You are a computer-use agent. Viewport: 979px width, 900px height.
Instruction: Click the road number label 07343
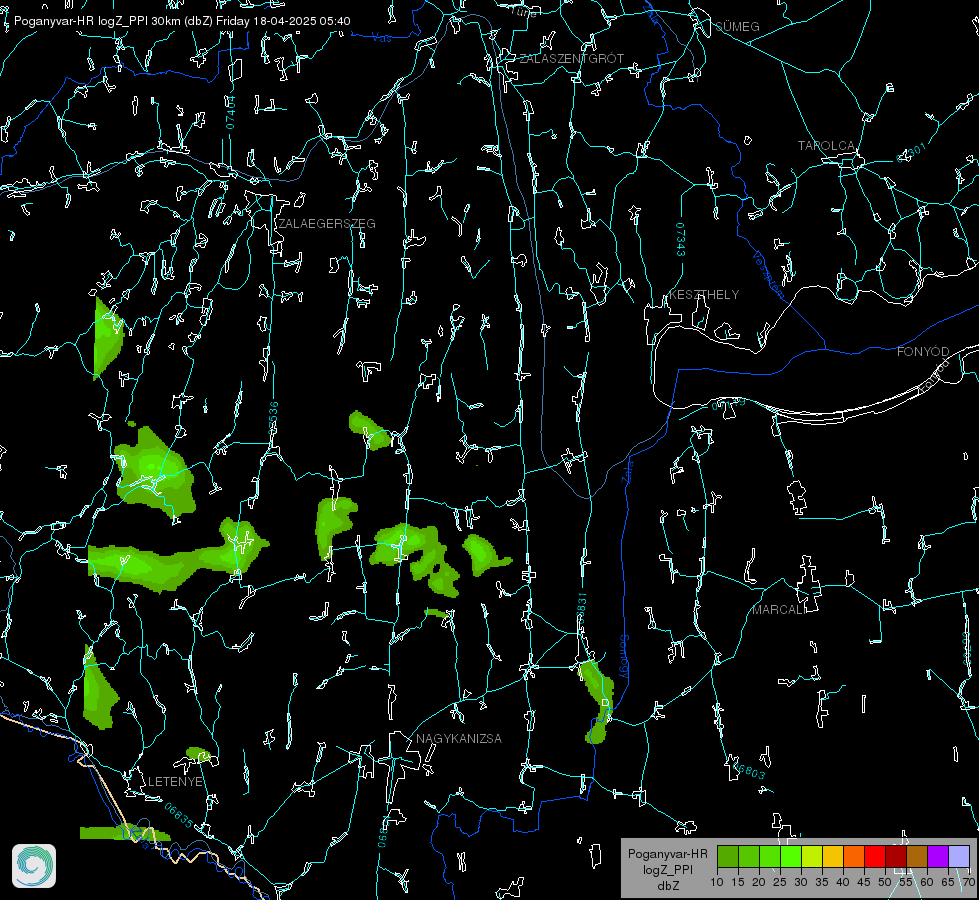click(x=680, y=239)
